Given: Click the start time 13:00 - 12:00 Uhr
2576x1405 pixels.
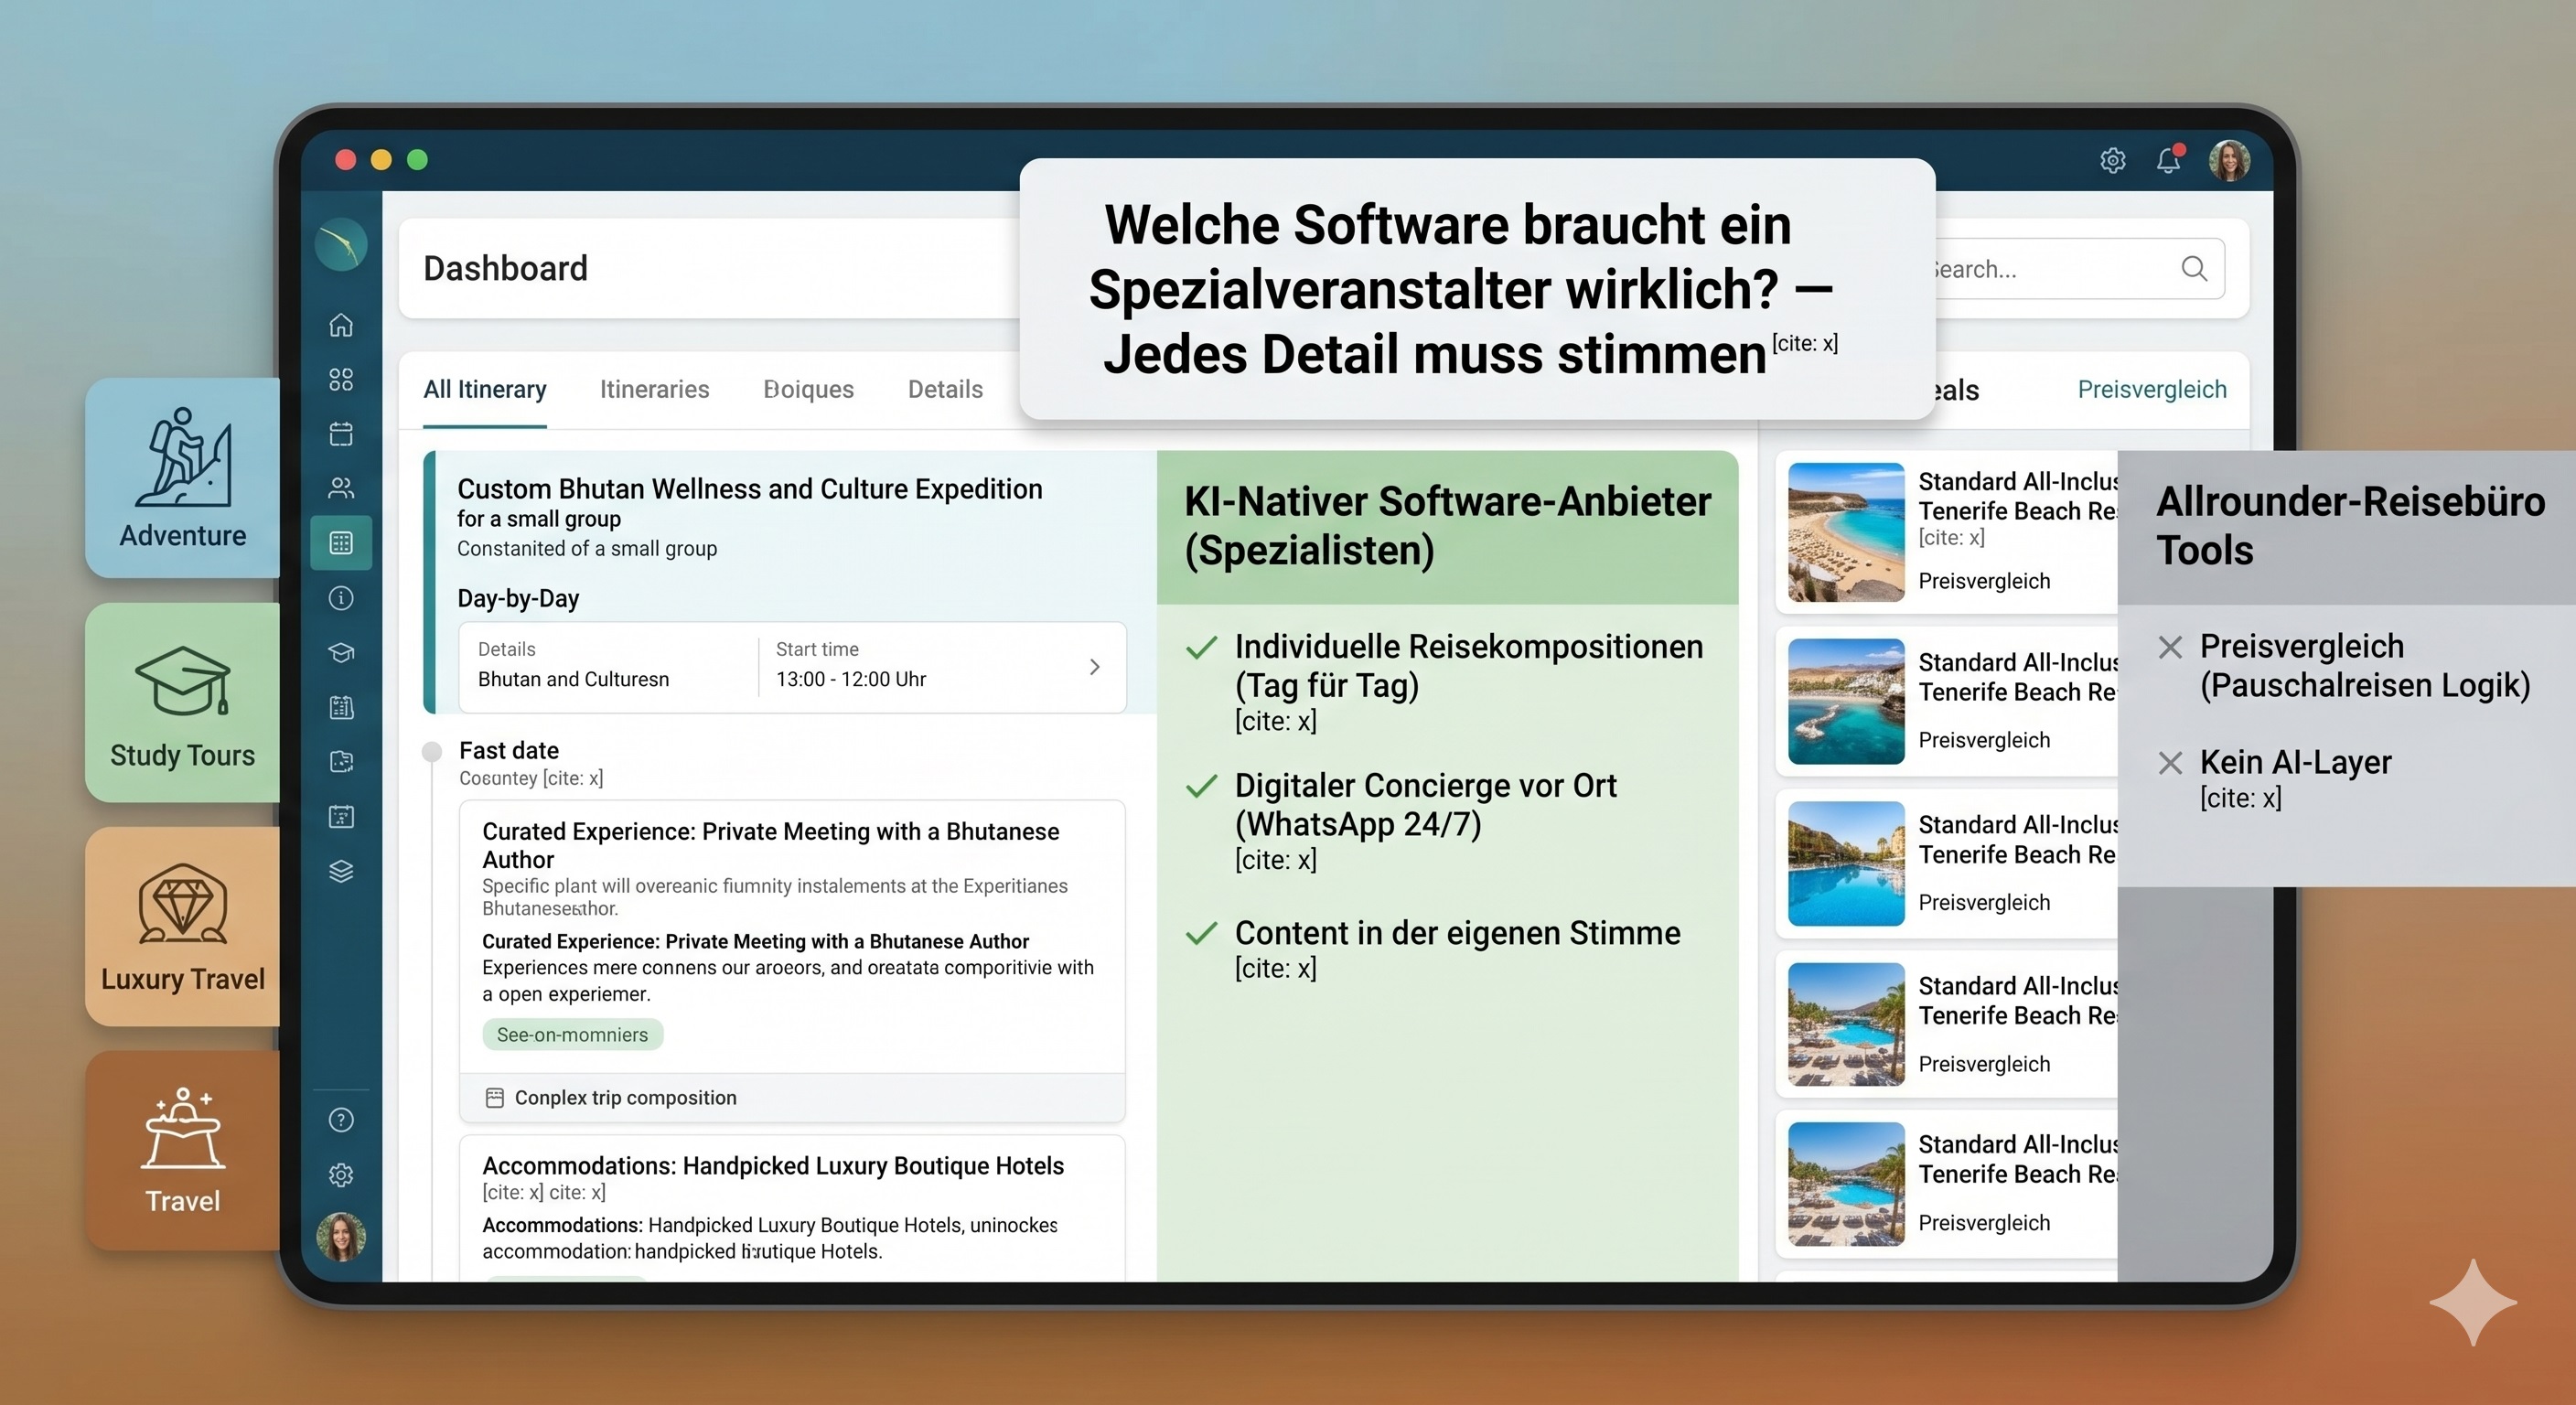Looking at the screenshot, I should (x=851, y=679).
